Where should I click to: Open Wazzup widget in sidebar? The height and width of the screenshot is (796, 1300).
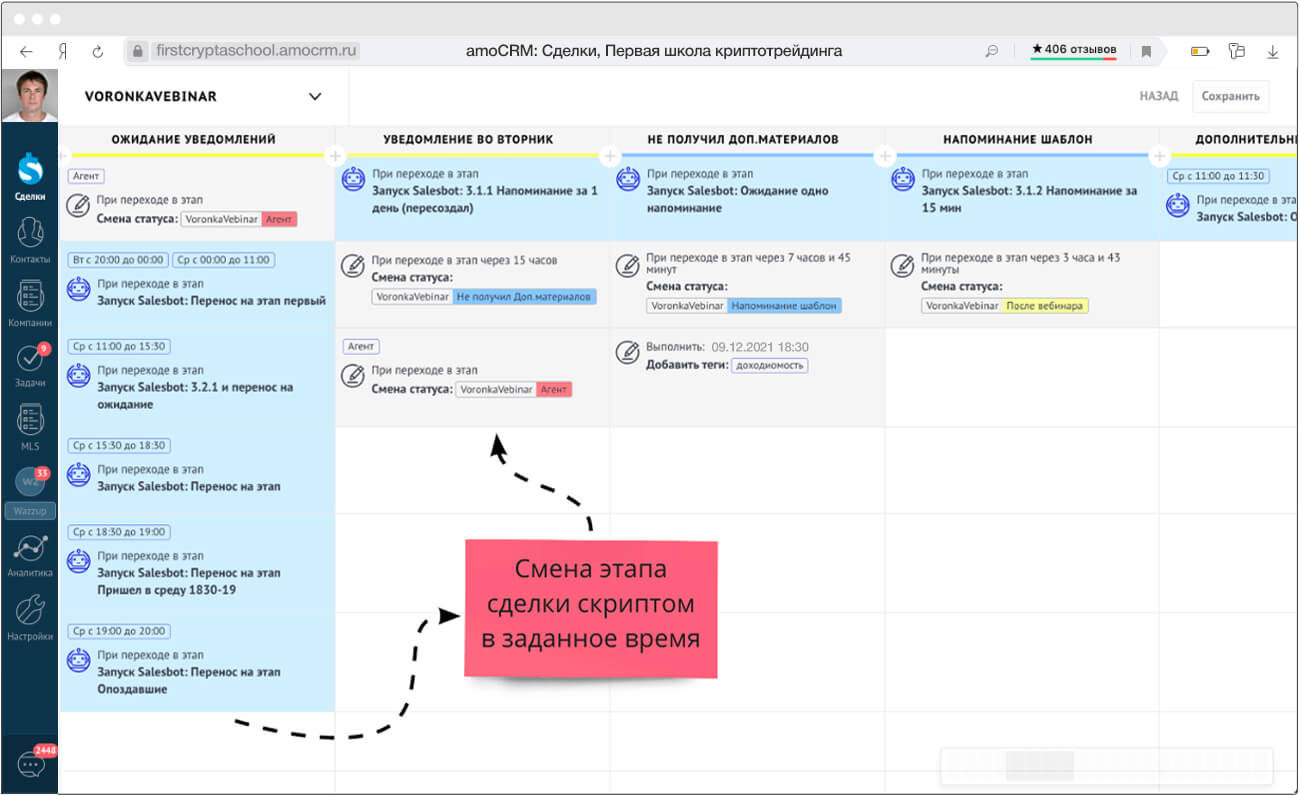(30, 491)
